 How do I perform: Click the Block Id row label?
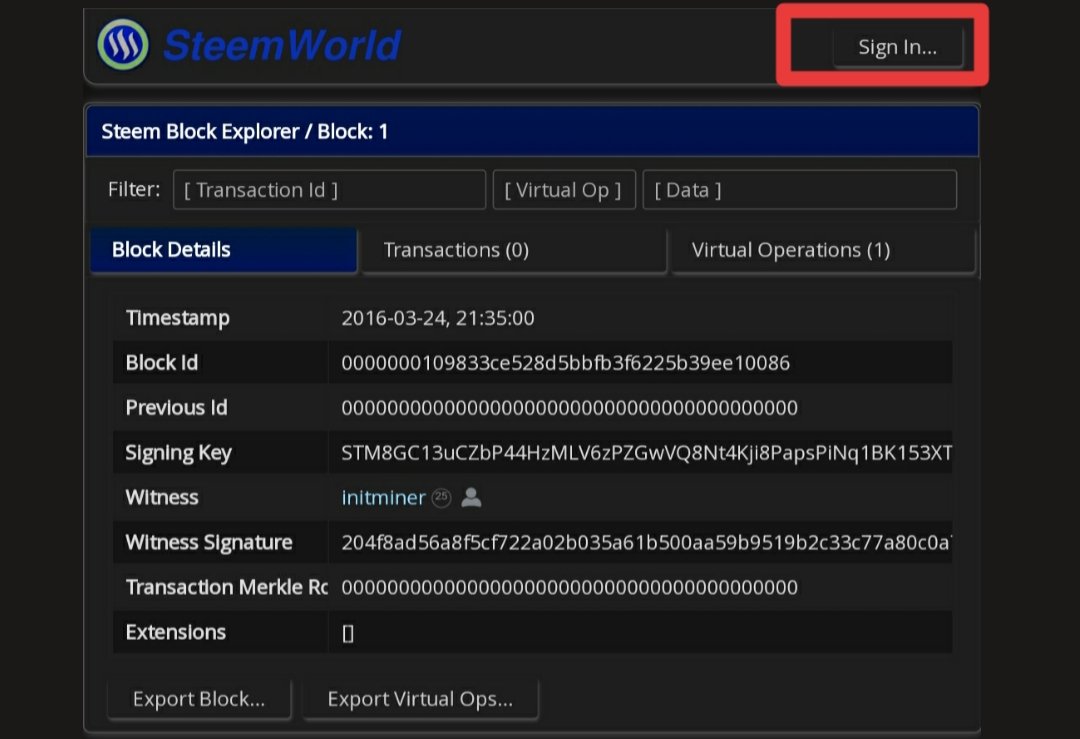point(162,363)
